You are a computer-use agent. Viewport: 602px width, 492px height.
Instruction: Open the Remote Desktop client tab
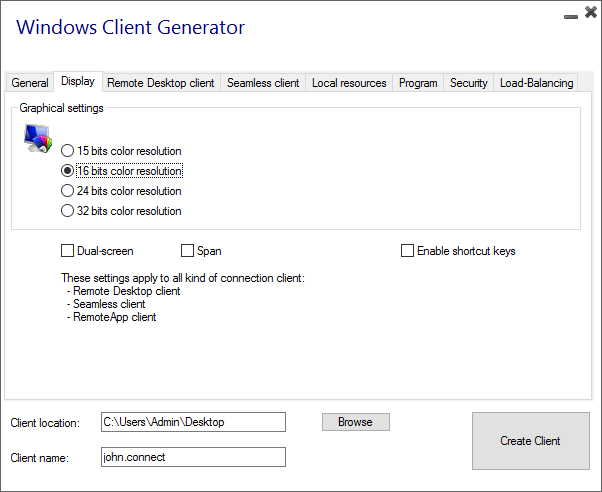coord(160,83)
